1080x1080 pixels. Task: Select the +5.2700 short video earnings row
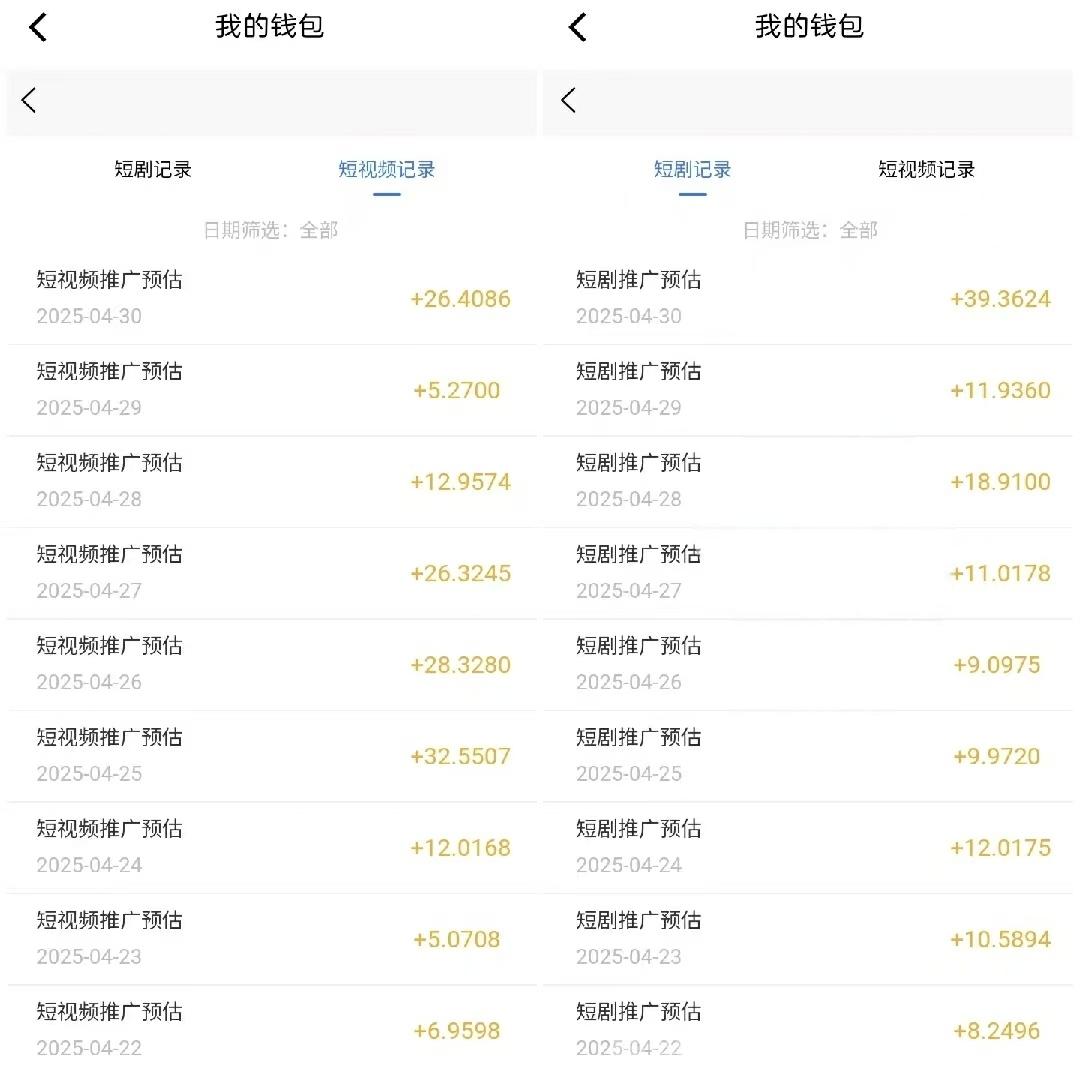[271, 390]
